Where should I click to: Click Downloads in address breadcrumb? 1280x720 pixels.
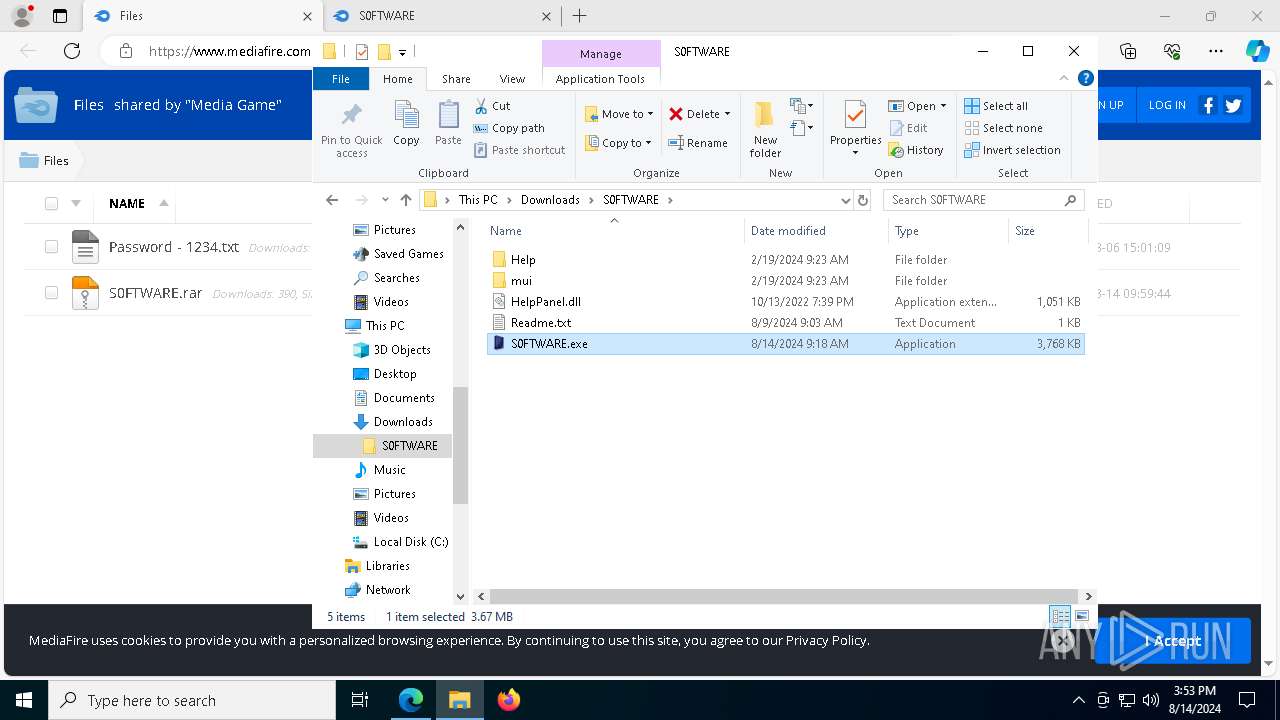[x=550, y=200]
